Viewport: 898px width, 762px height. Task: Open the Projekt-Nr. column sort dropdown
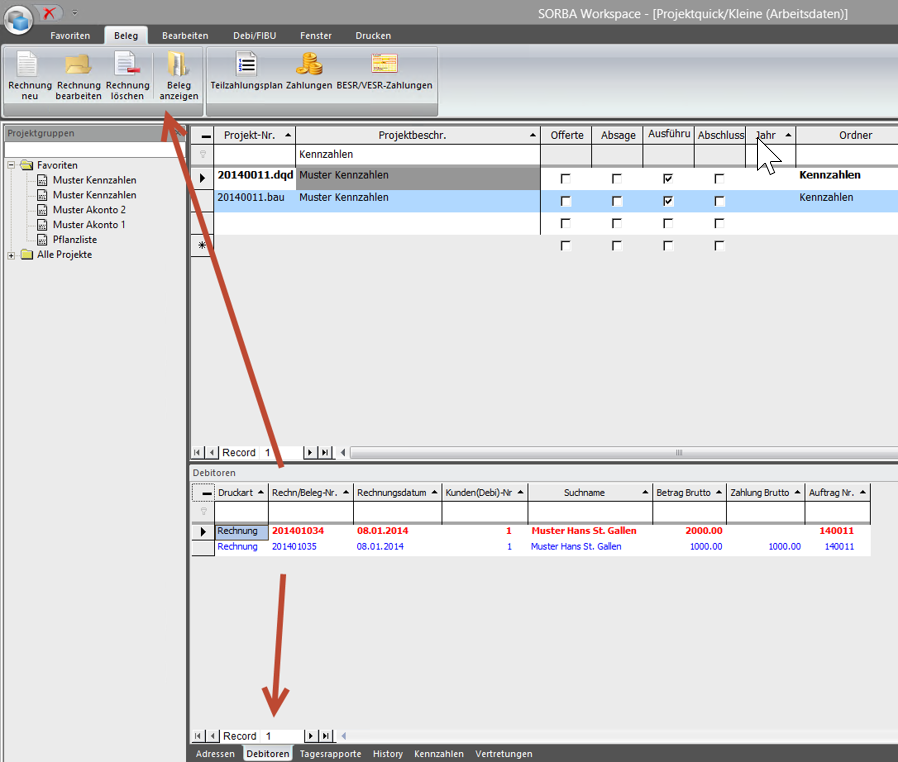(288, 135)
